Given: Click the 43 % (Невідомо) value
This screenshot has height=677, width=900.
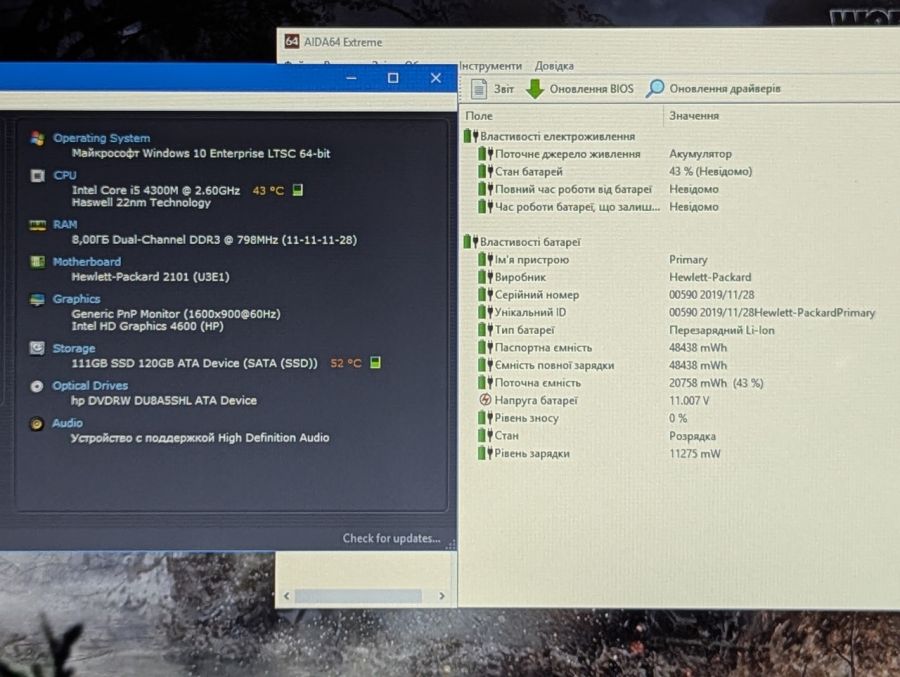Looking at the screenshot, I should click(711, 171).
